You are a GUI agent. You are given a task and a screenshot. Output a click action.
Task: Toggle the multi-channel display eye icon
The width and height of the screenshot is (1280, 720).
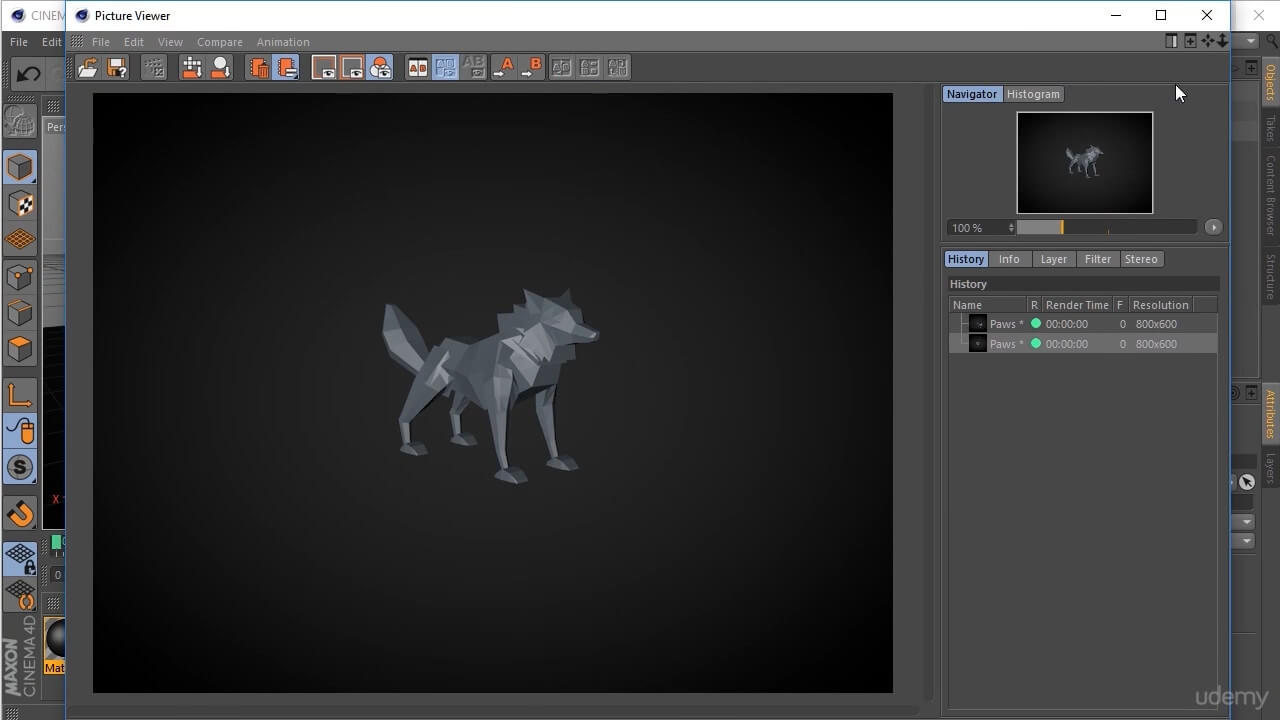380,67
